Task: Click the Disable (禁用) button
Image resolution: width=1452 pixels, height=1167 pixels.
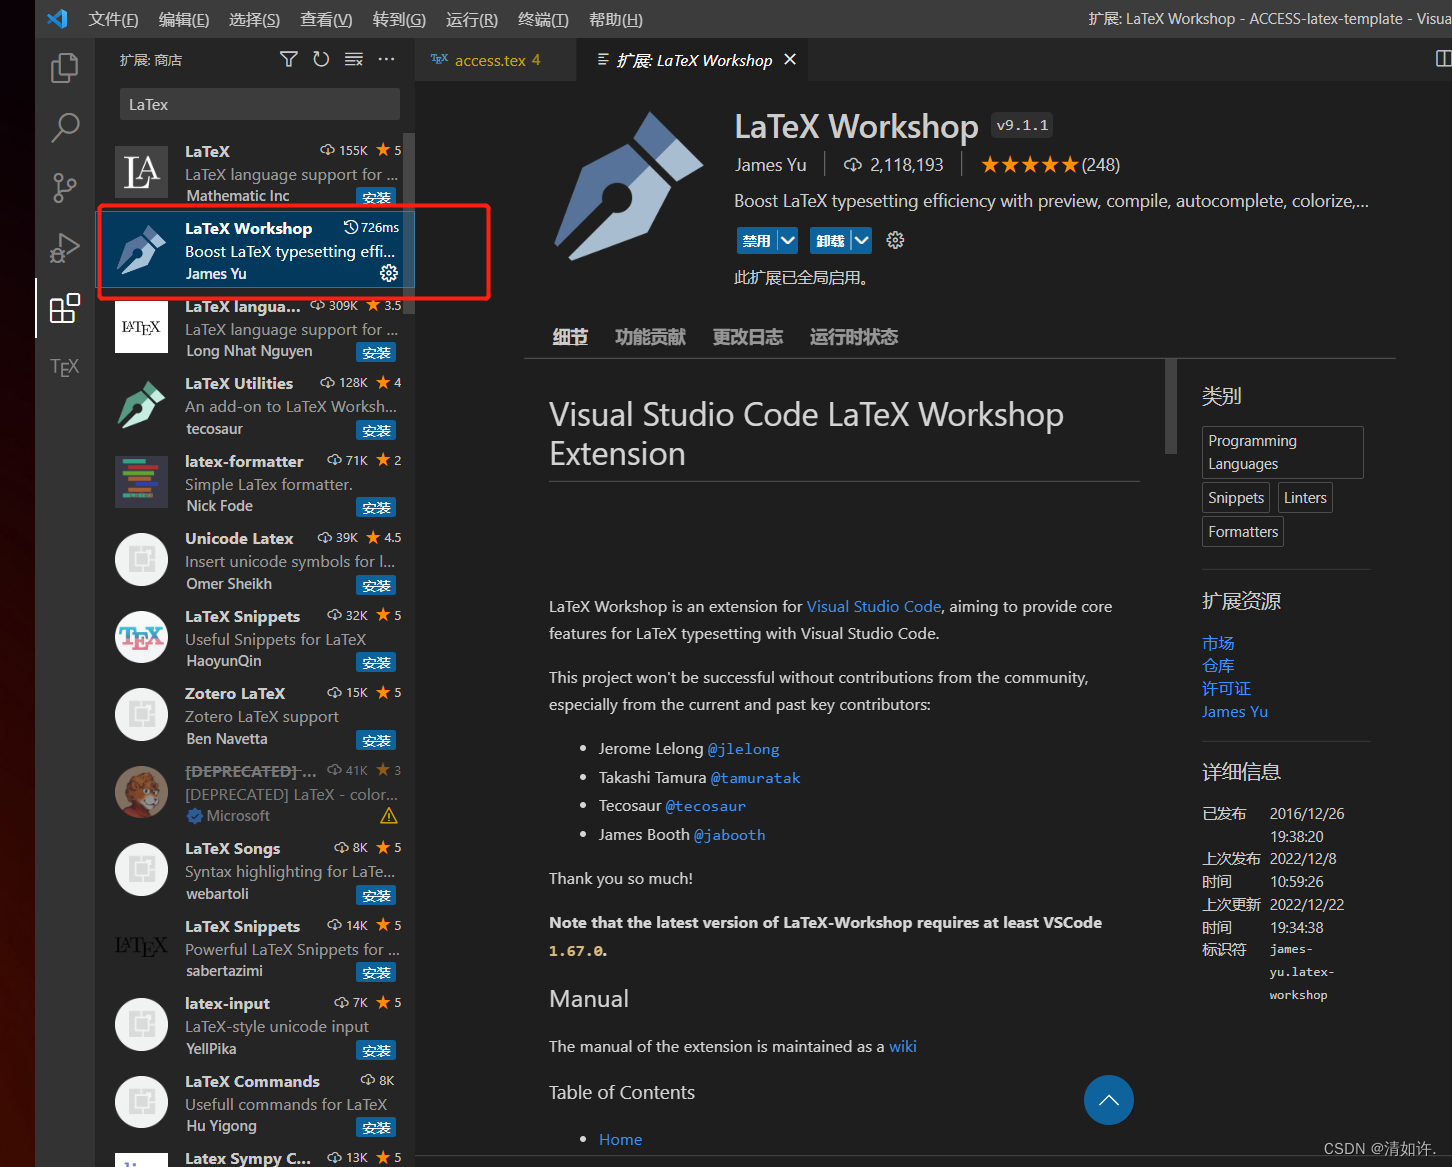Action: click(x=757, y=240)
